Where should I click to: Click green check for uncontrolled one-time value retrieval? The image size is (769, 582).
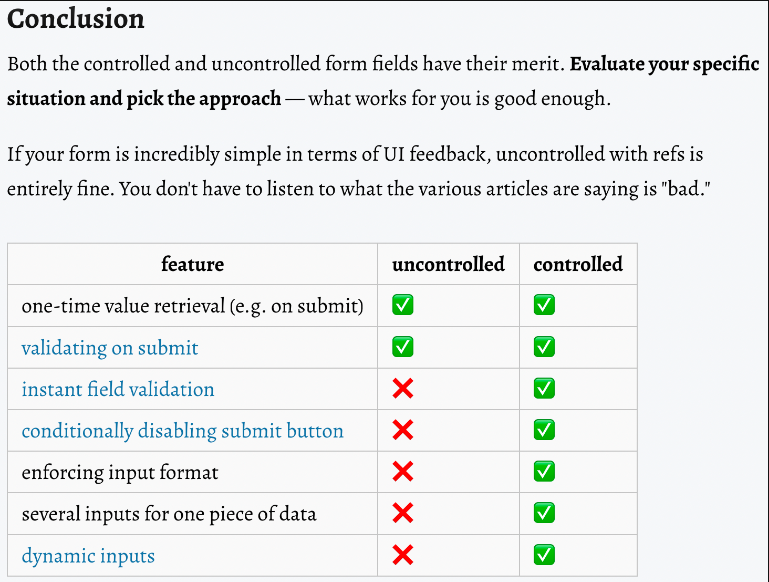click(x=403, y=305)
